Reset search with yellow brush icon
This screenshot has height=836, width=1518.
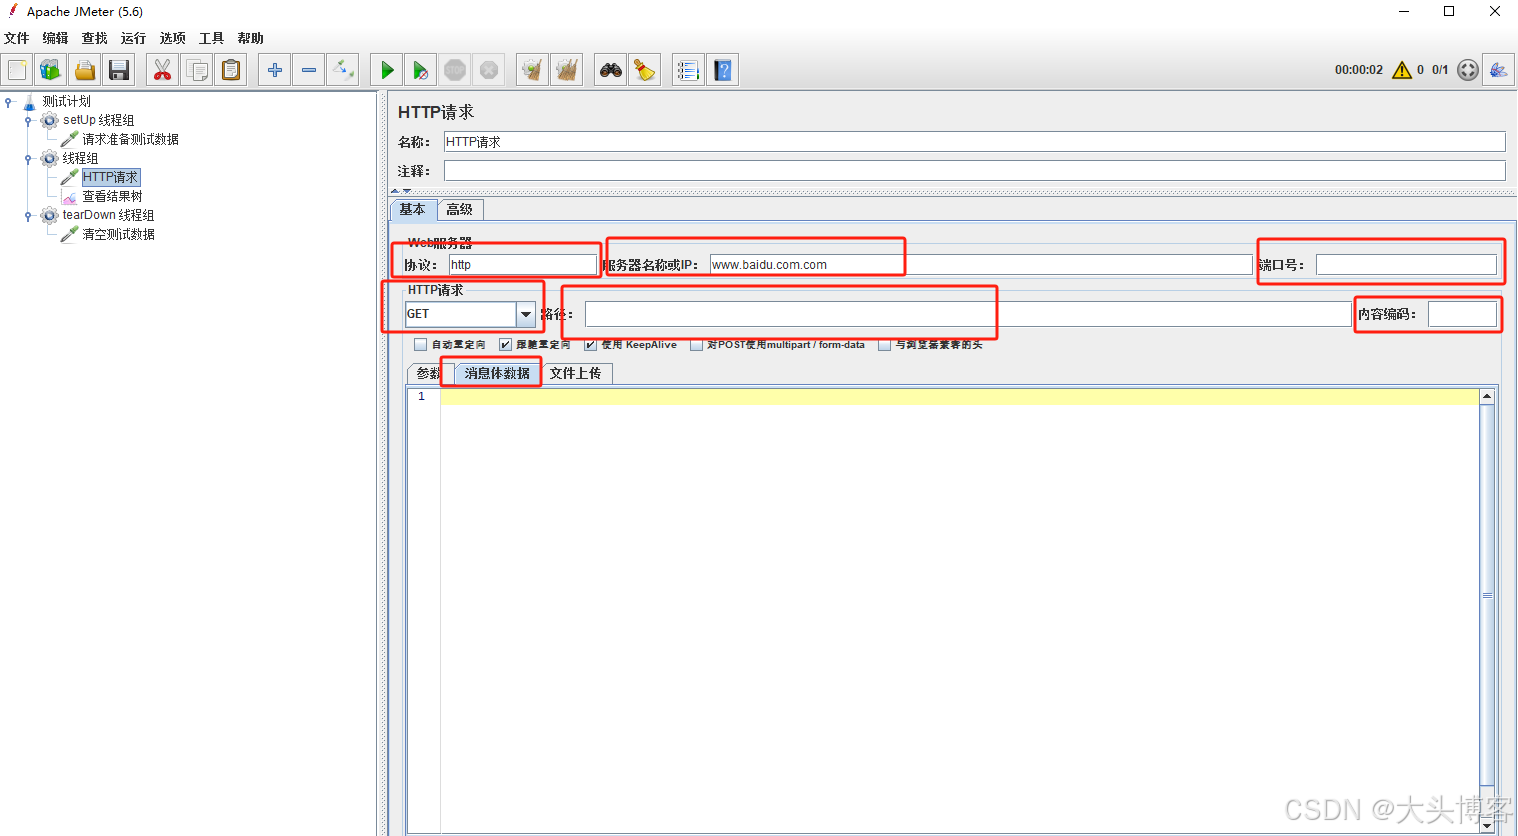(645, 70)
